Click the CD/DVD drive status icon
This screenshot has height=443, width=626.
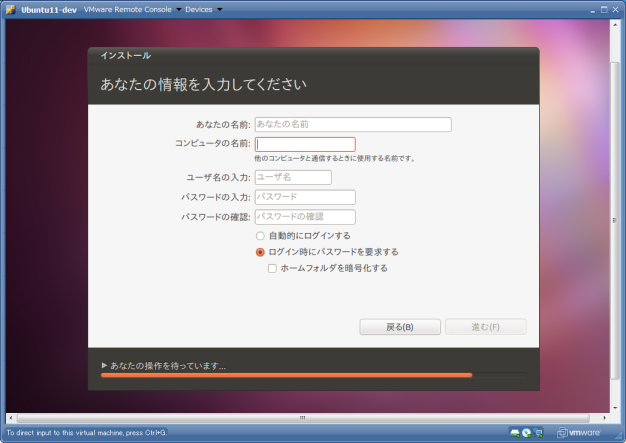coord(527,433)
